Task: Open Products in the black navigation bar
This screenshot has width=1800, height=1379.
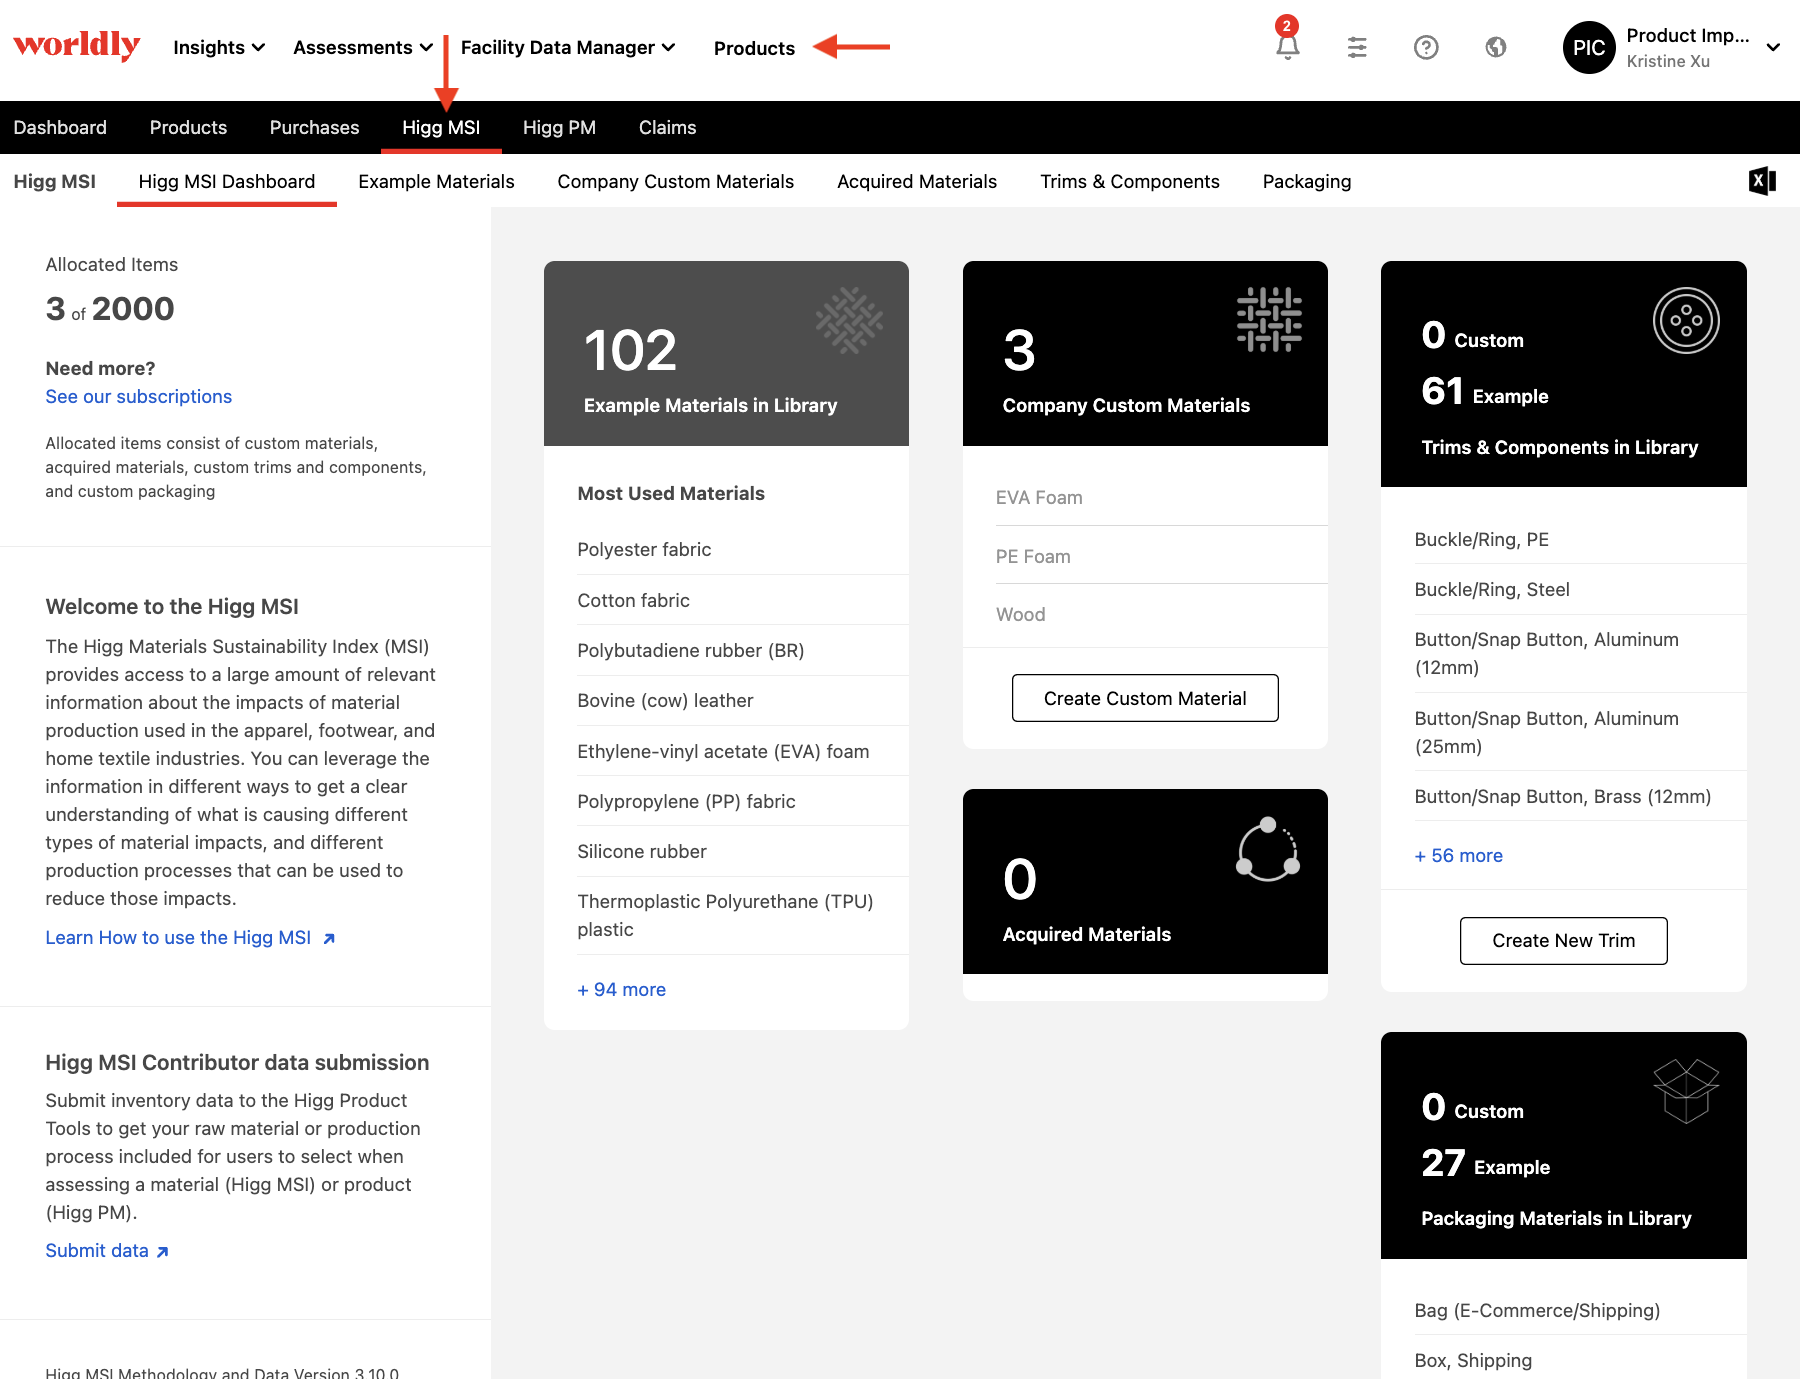Action: (x=188, y=127)
